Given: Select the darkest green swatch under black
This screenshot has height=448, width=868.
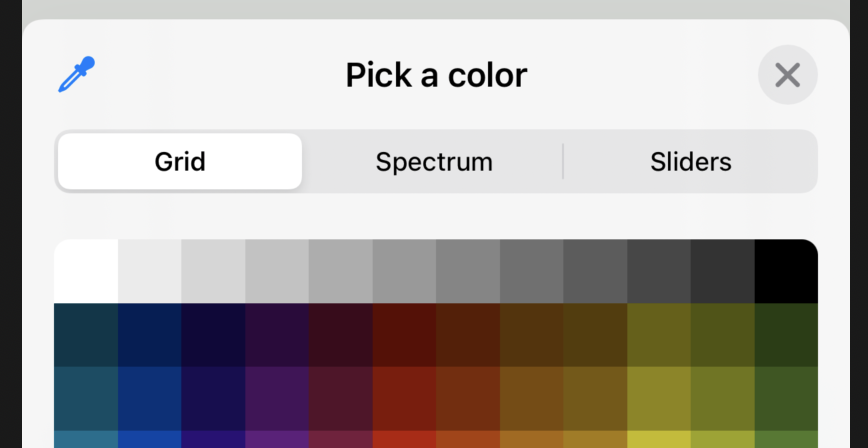Looking at the screenshot, I should pyautogui.click(x=786, y=335).
